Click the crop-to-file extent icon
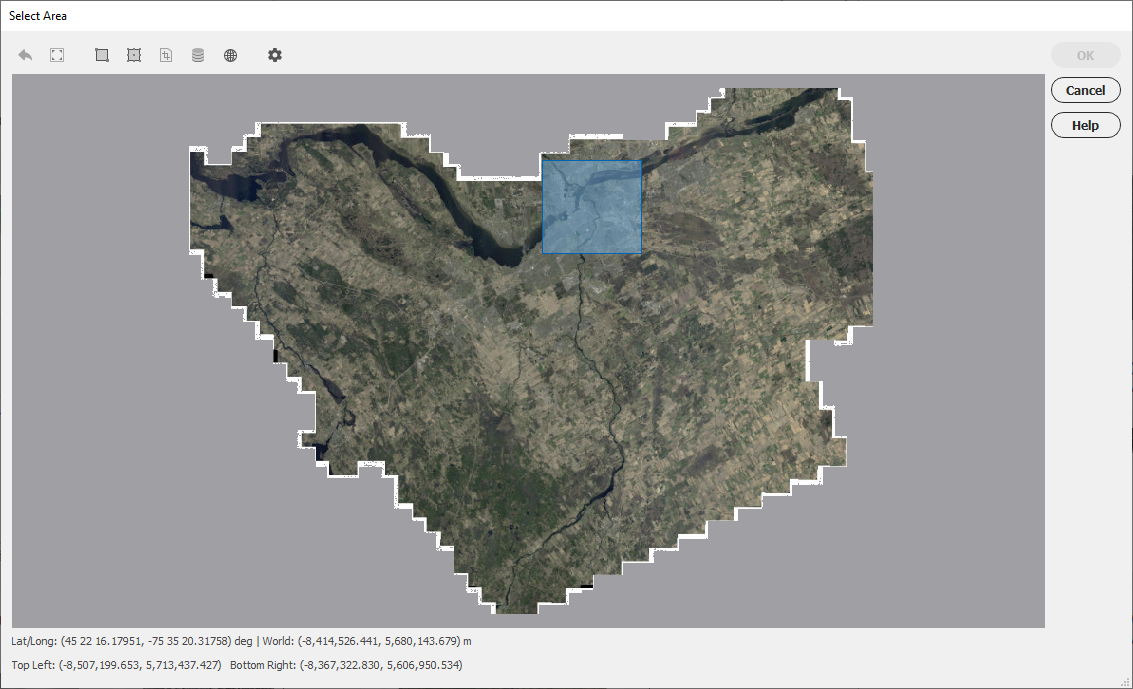The height and width of the screenshot is (689, 1133). coord(166,55)
